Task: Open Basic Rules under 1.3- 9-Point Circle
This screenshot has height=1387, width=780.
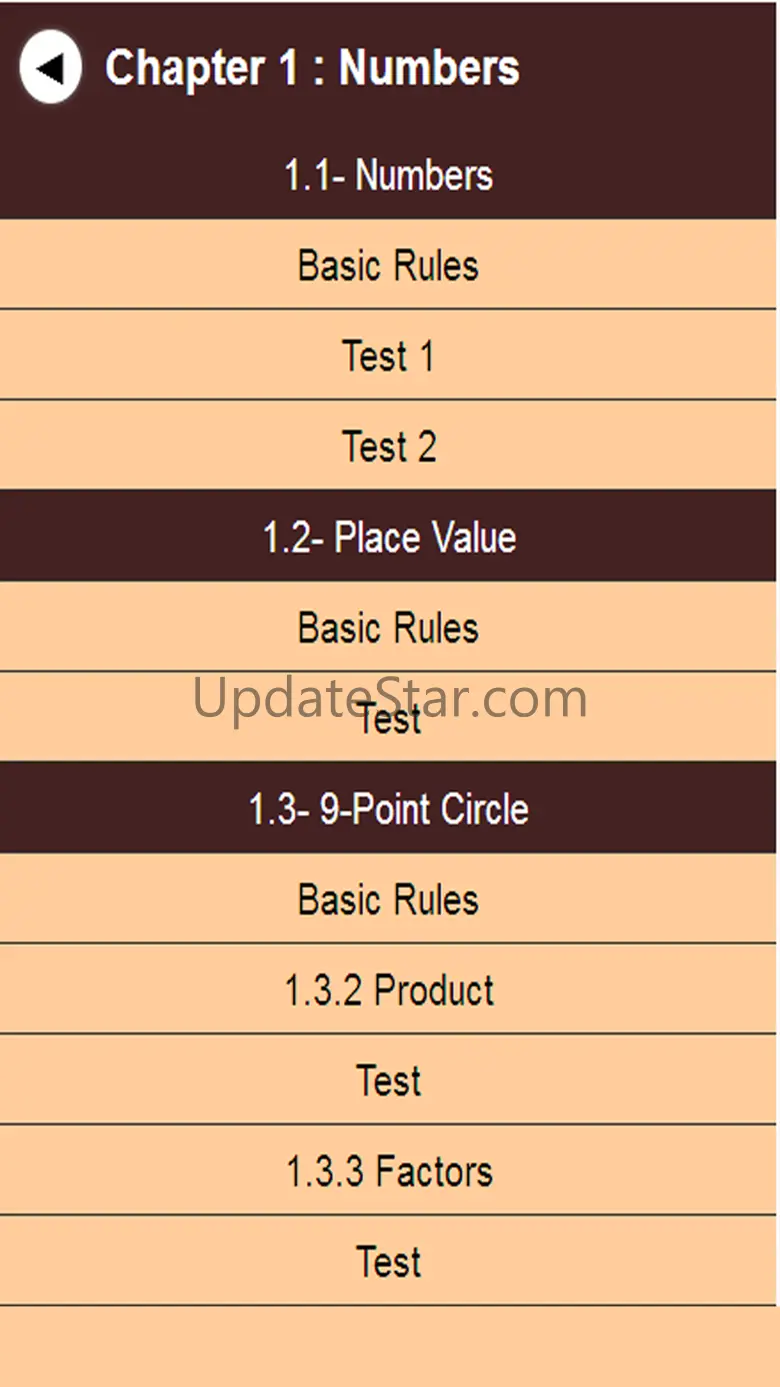Action: (x=388, y=899)
